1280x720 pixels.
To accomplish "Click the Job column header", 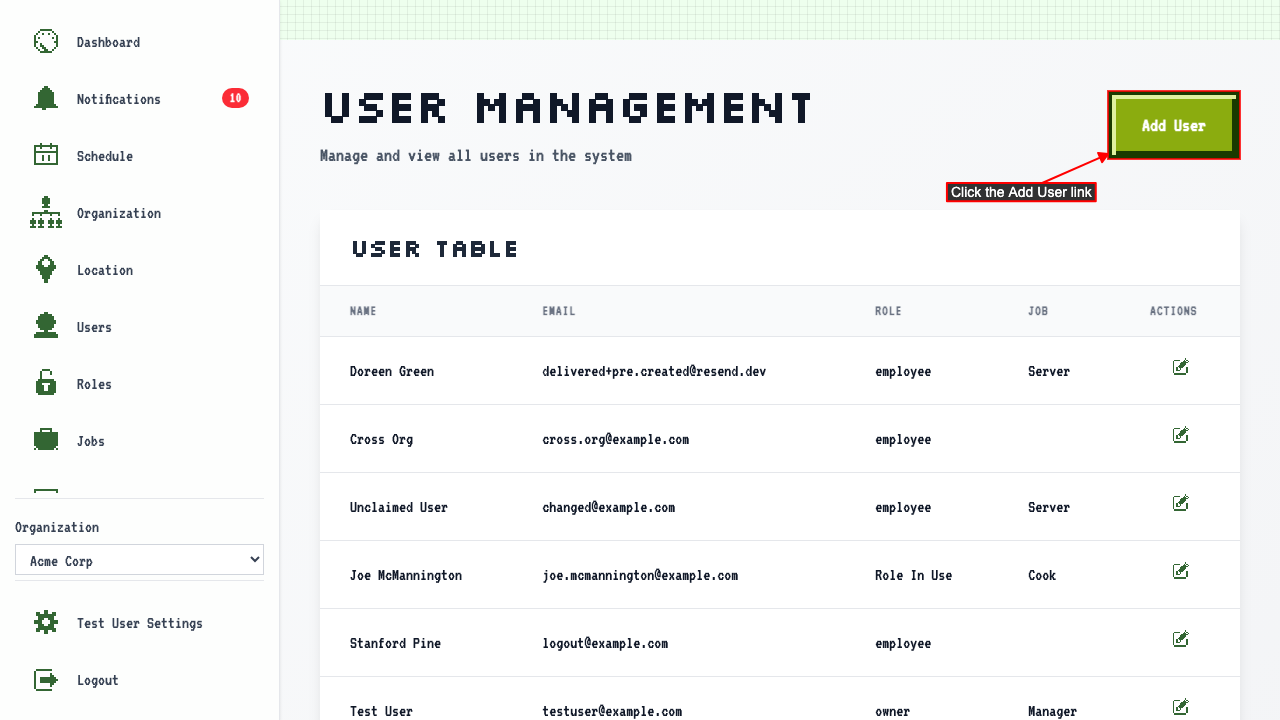I will click(x=1038, y=311).
